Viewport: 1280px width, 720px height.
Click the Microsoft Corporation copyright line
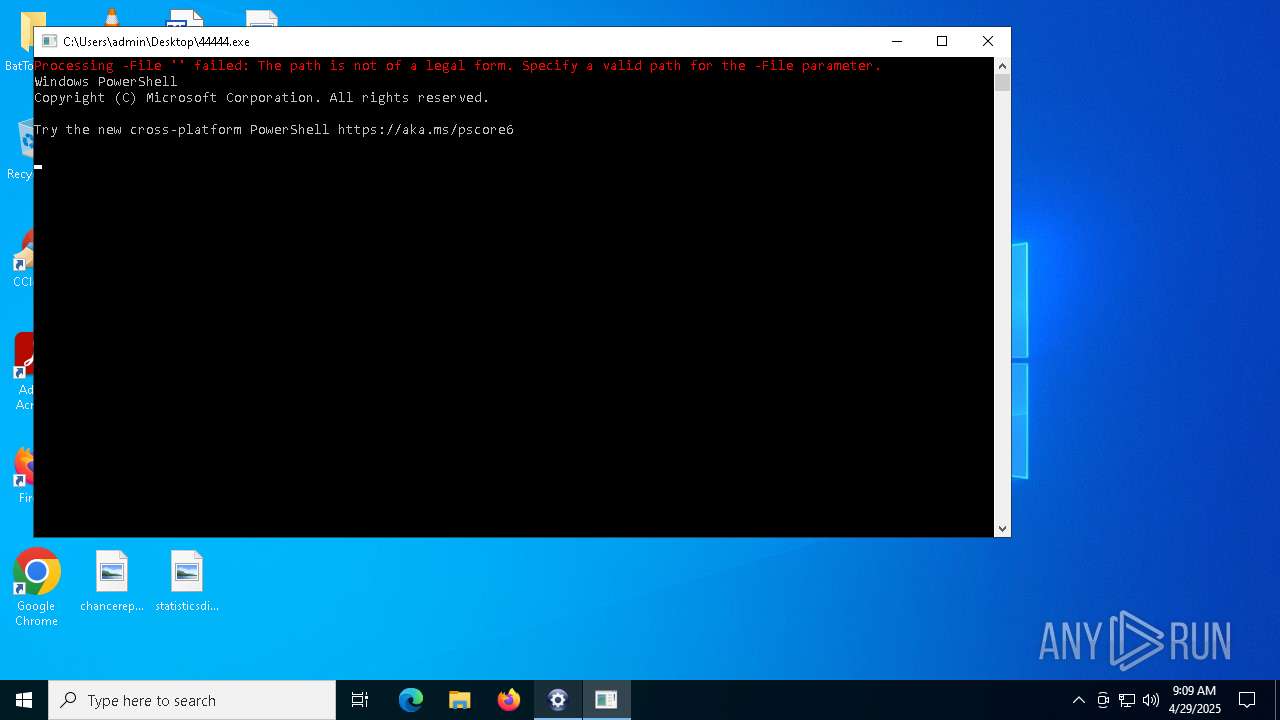262,98
